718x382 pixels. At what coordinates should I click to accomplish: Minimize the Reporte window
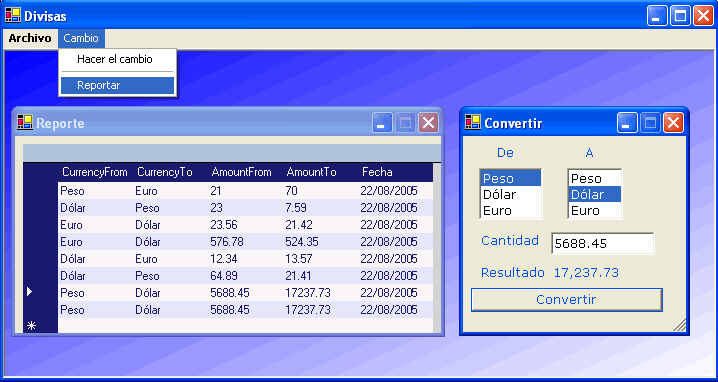tap(382, 123)
